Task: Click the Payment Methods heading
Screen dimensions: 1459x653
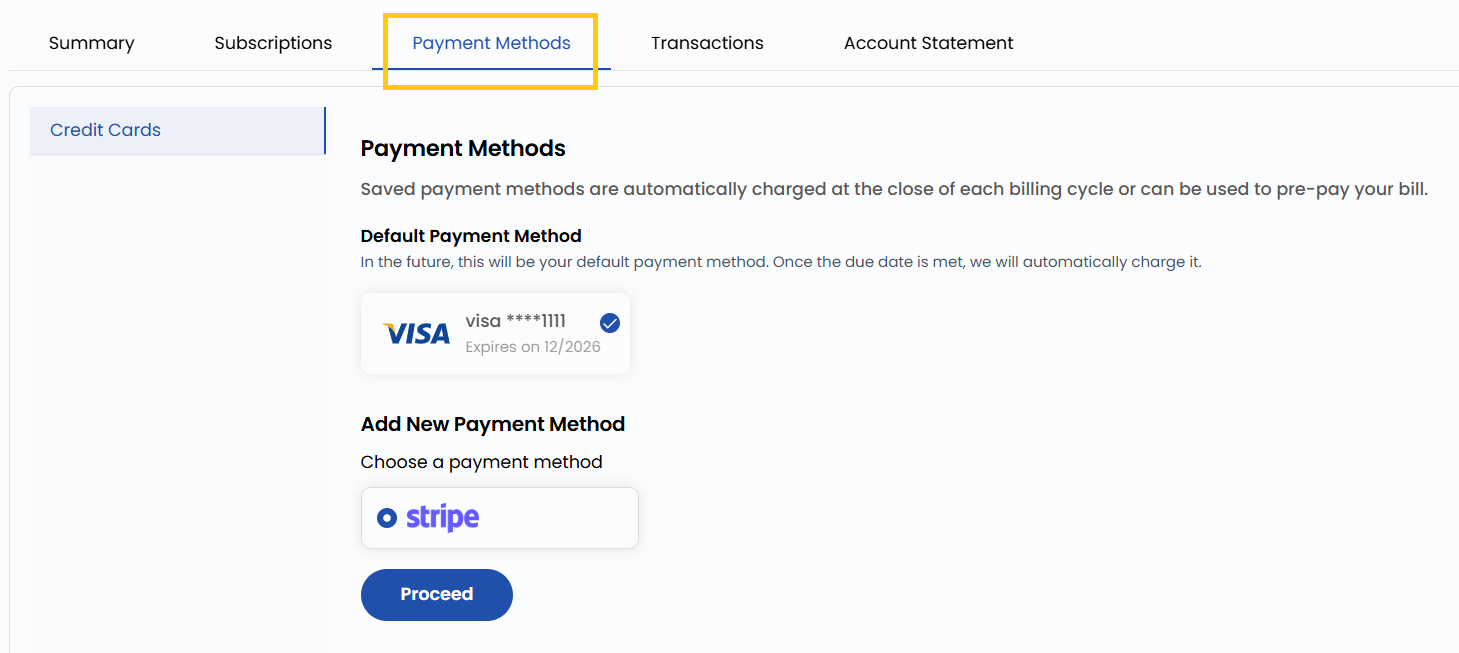Action: coord(463,148)
